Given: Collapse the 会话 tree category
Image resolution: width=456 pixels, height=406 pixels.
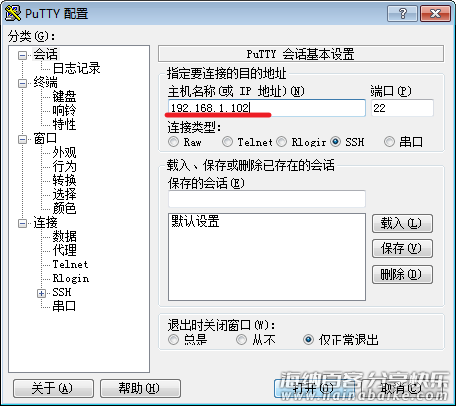Looking at the screenshot, I should pyautogui.click(x=22, y=55).
